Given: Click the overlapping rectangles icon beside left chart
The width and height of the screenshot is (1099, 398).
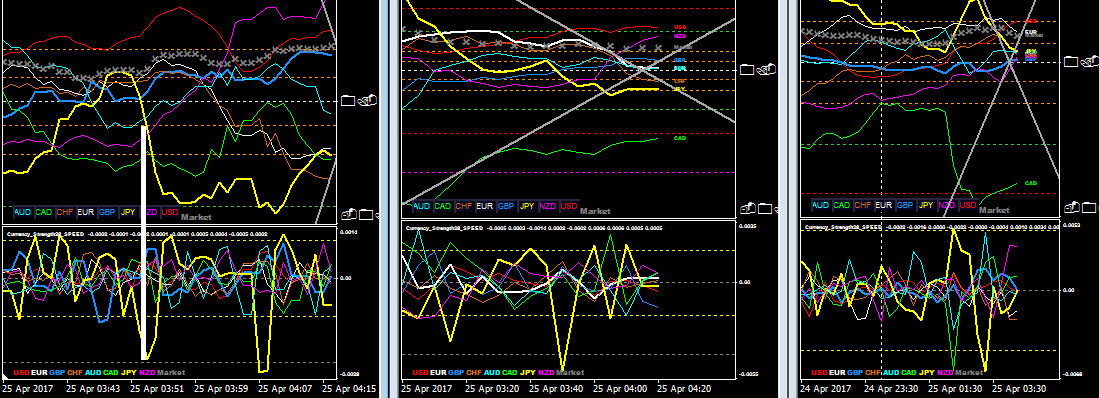Looking at the screenshot, I should tap(366, 101).
